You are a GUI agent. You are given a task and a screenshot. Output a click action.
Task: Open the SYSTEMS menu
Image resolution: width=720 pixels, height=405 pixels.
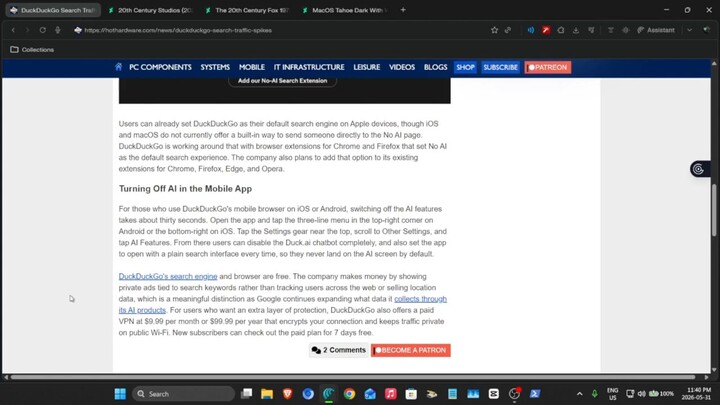215,67
